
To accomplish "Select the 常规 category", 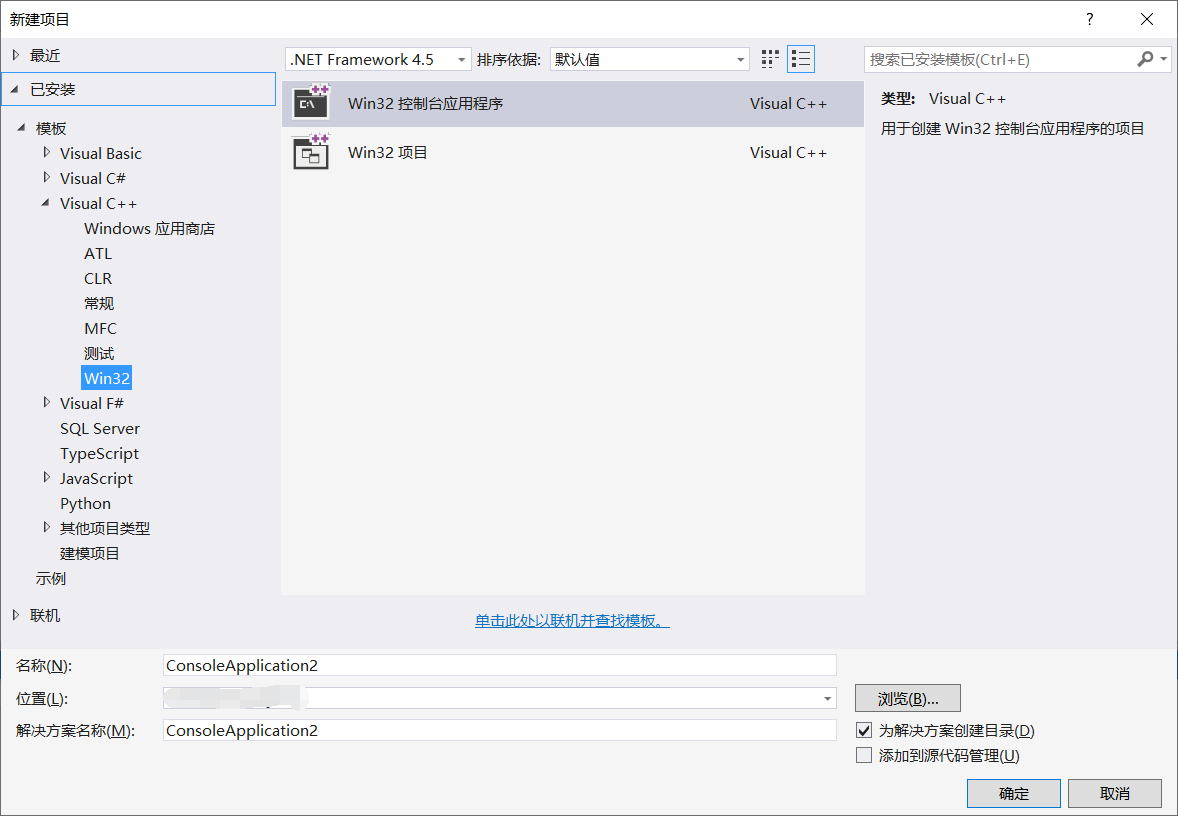I will pos(99,304).
